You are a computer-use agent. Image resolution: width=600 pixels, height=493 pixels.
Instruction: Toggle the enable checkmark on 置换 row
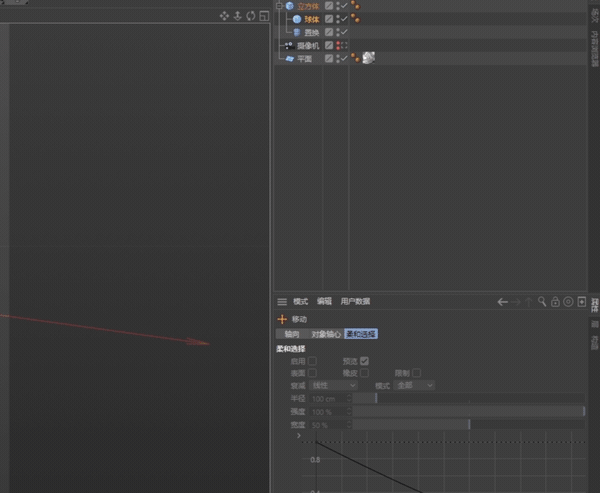point(344,32)
